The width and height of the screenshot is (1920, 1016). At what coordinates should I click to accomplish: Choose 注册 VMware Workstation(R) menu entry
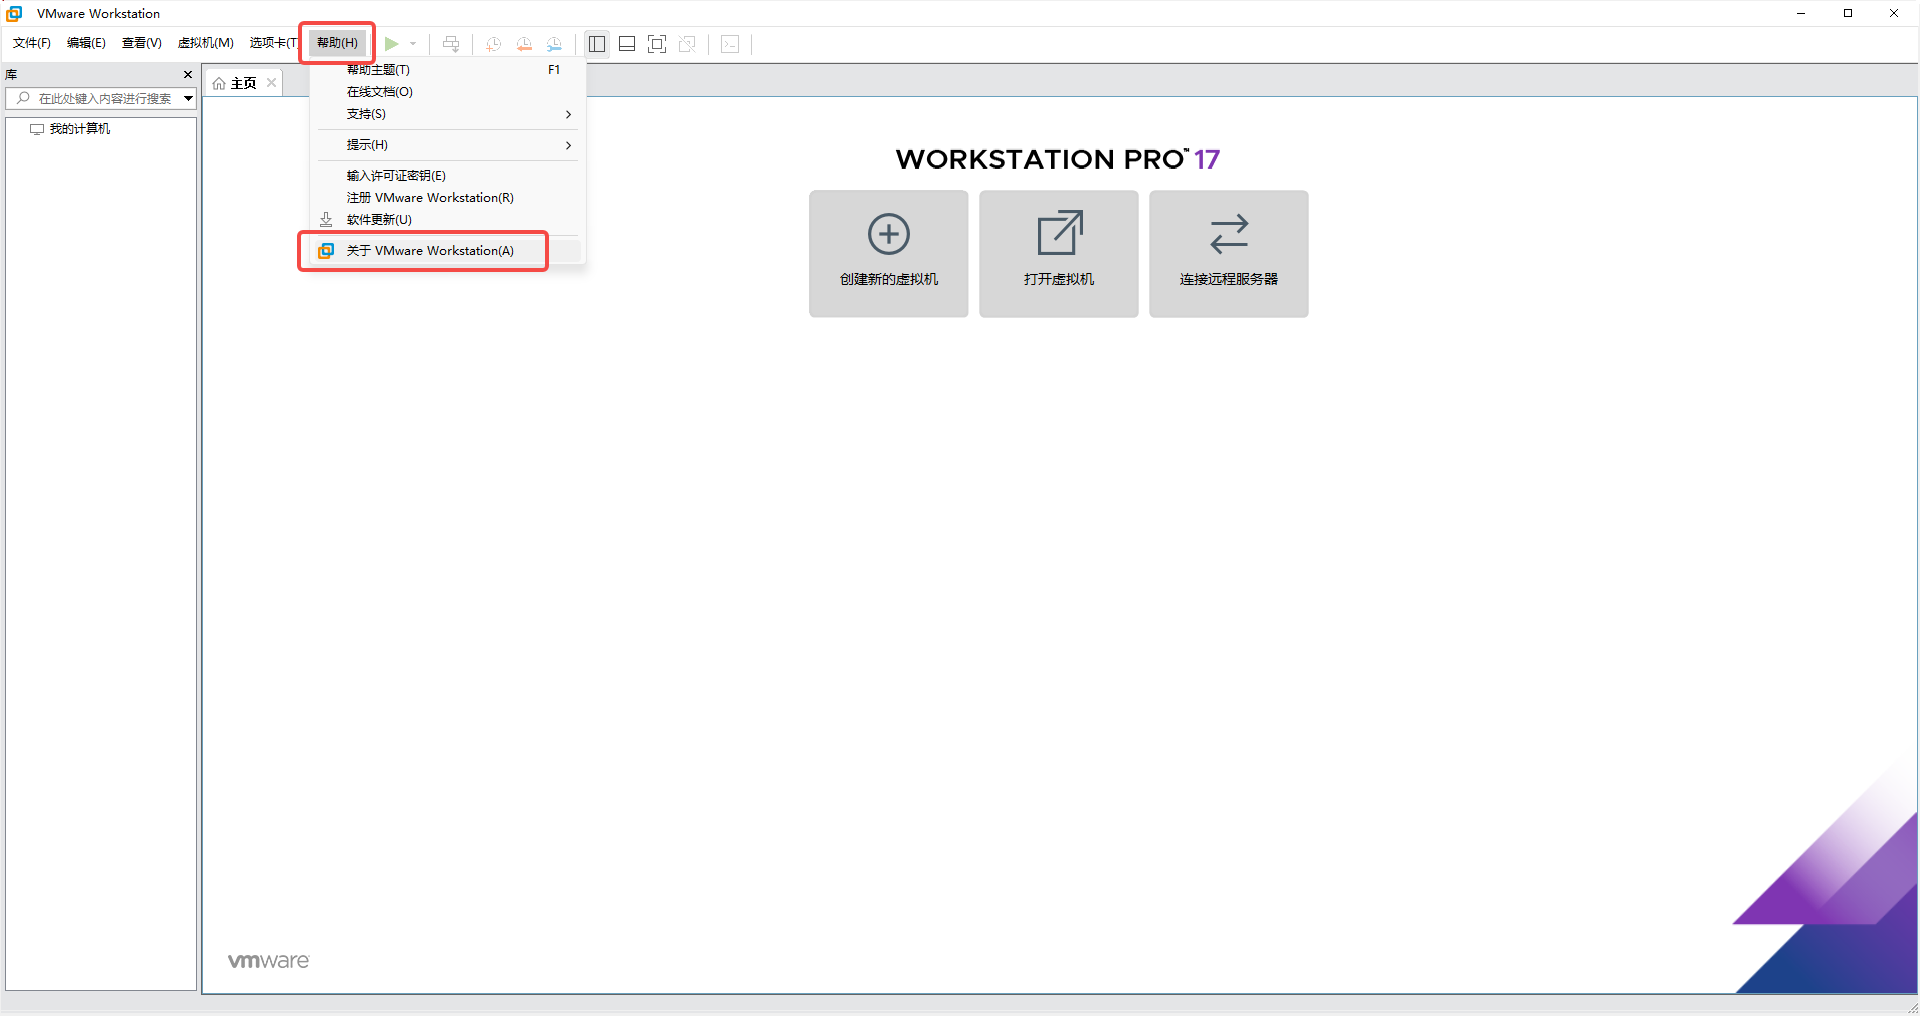[x=448, y=198]
